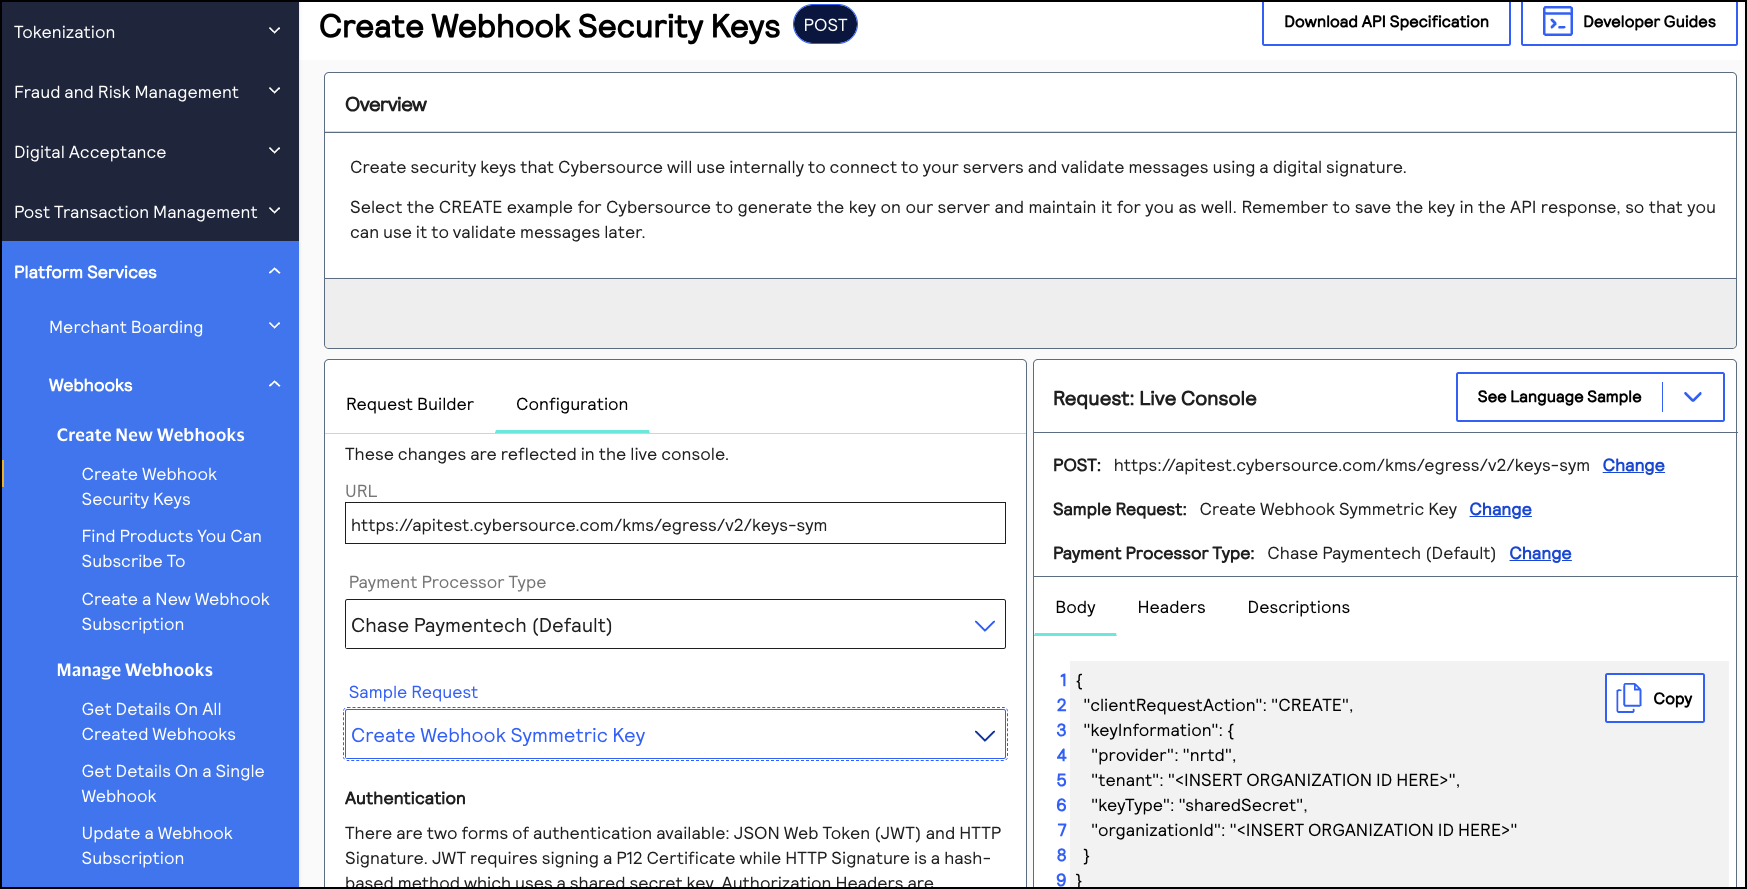Expand Fraud and Risk Management chevron
This screenshot has height=889, width=1747.
(274, 91)
